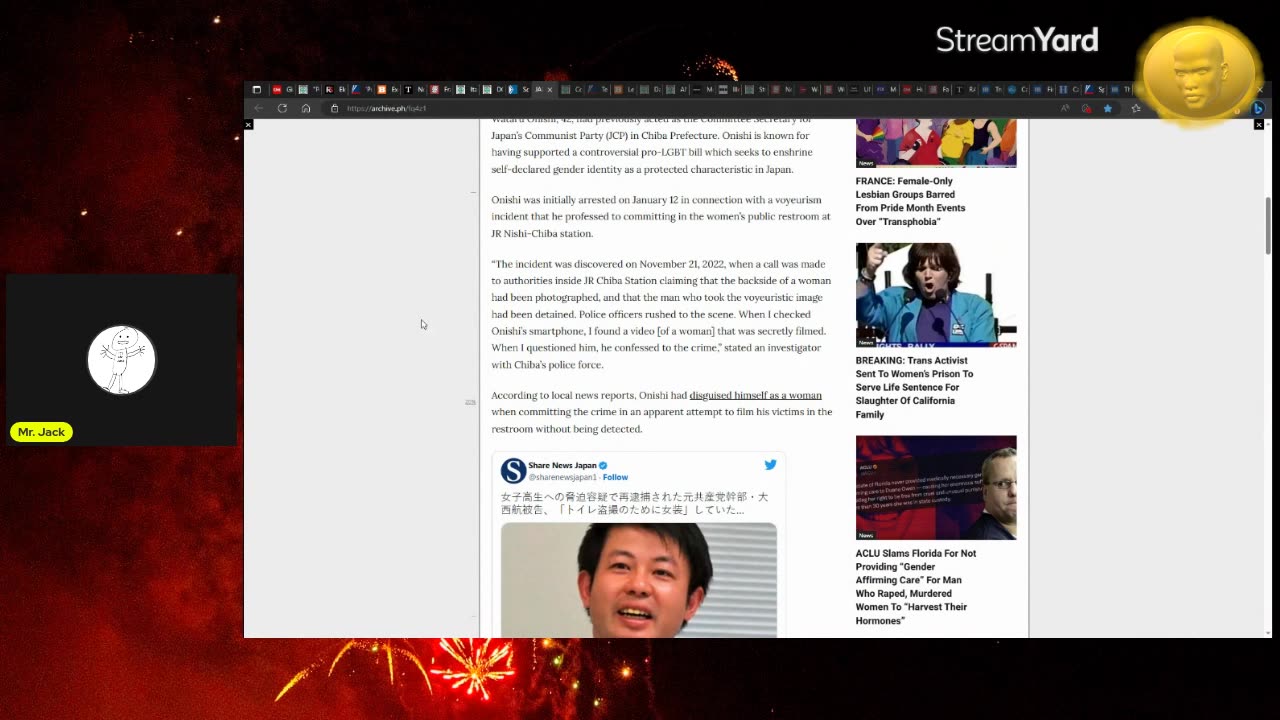
Task: Open the Bing icon at toolbar right
Action: (1258, 108)
